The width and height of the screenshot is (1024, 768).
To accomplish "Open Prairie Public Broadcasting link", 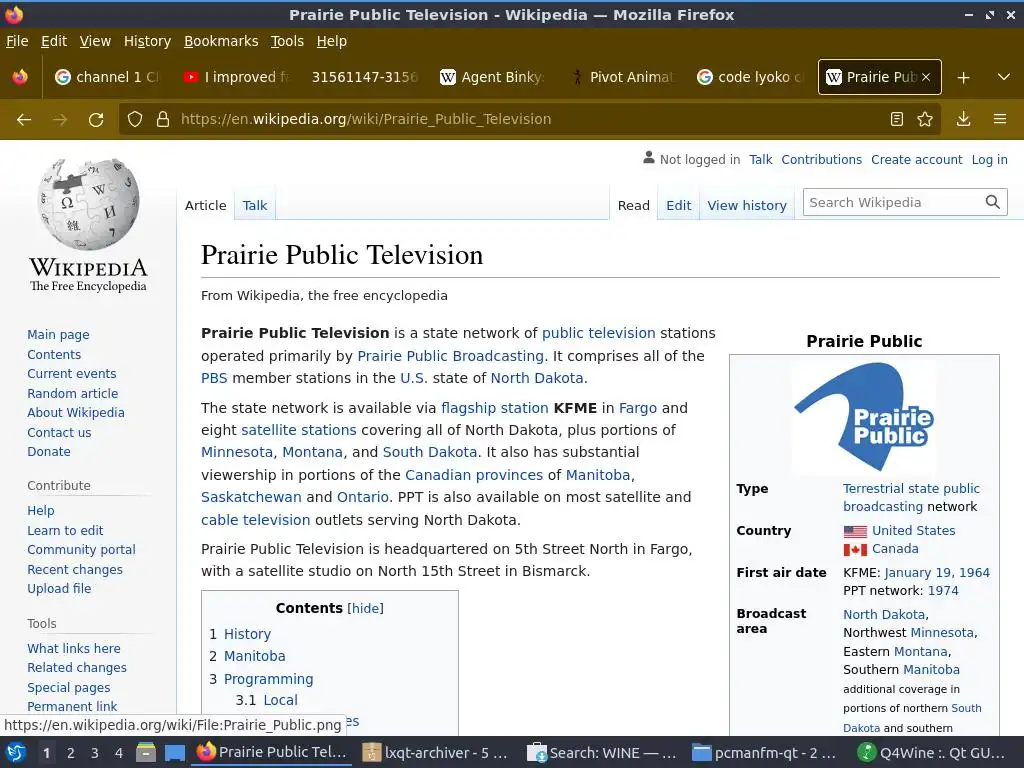I will 451,356.
